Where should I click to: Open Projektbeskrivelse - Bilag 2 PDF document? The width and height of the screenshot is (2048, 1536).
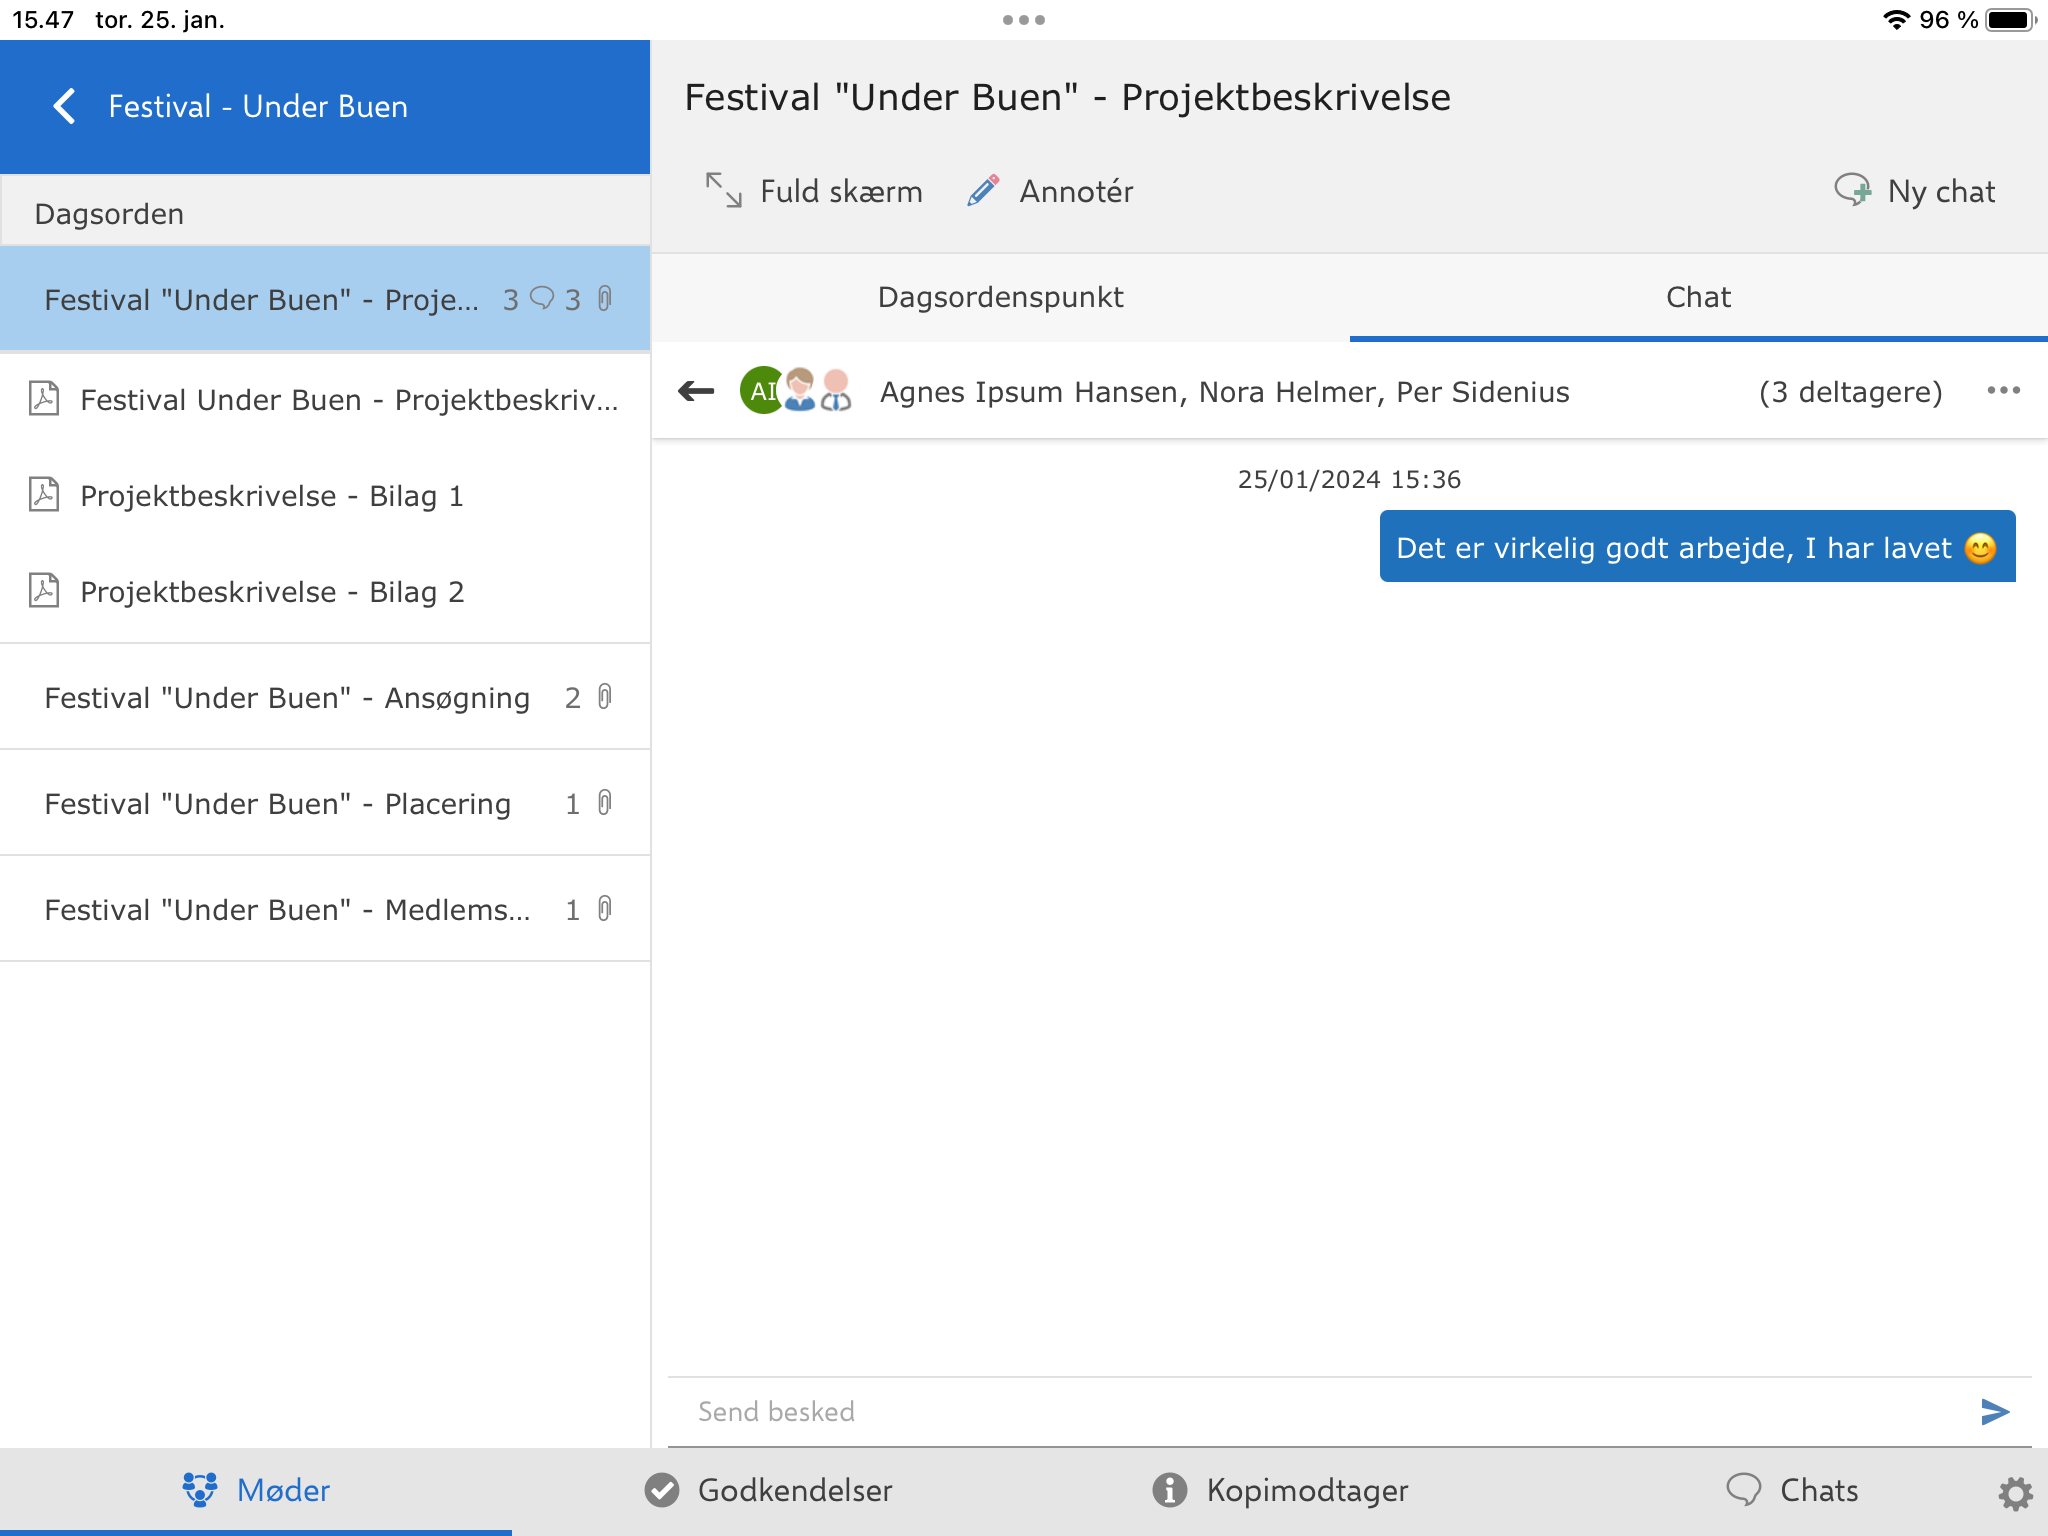point(271,592)
